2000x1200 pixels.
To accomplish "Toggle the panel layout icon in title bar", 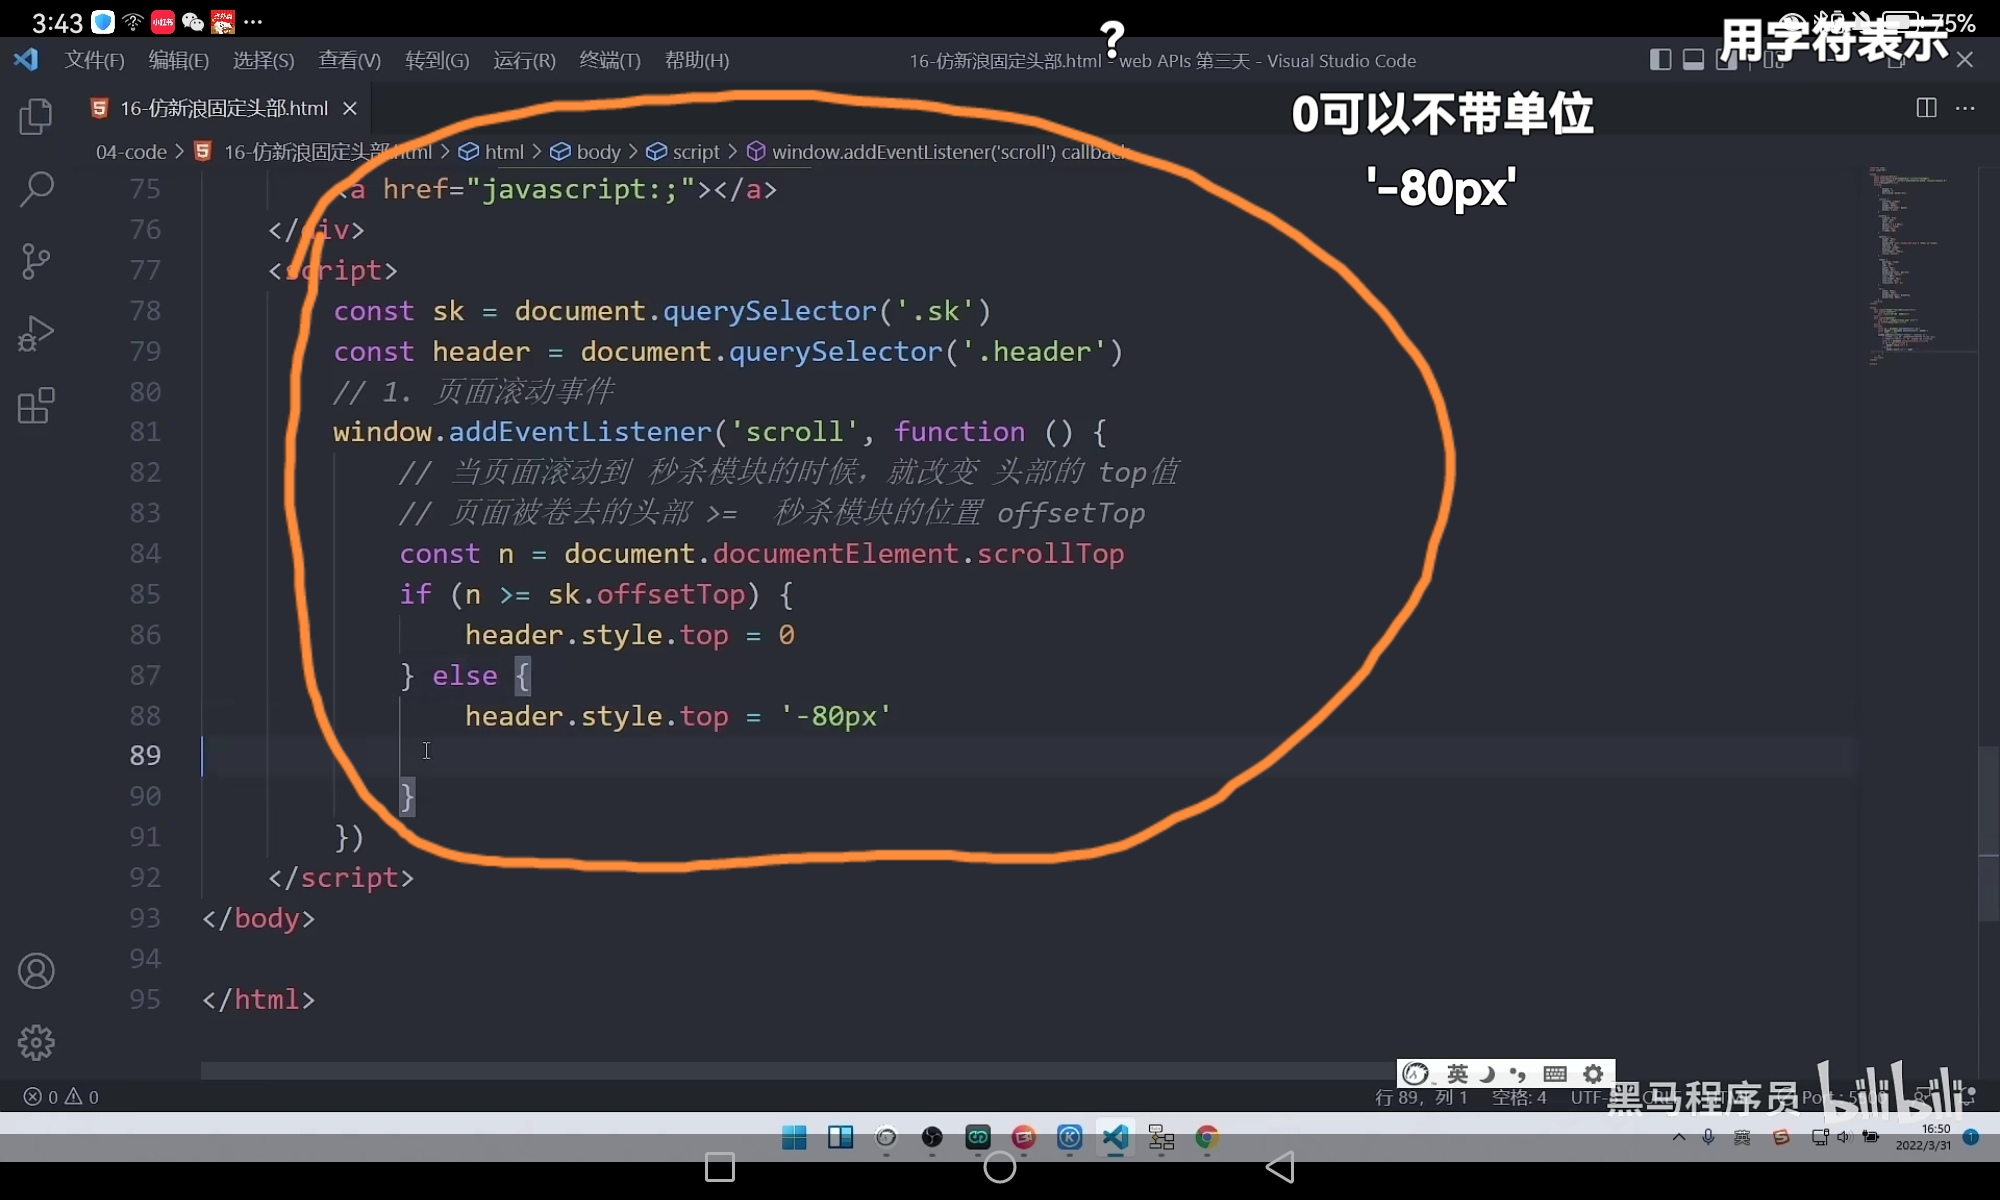I will point(1693,59).
